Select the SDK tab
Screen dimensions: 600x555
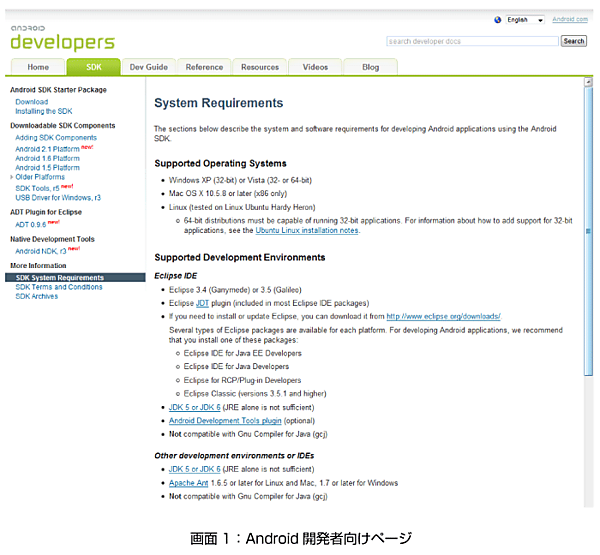coord(94,67)
